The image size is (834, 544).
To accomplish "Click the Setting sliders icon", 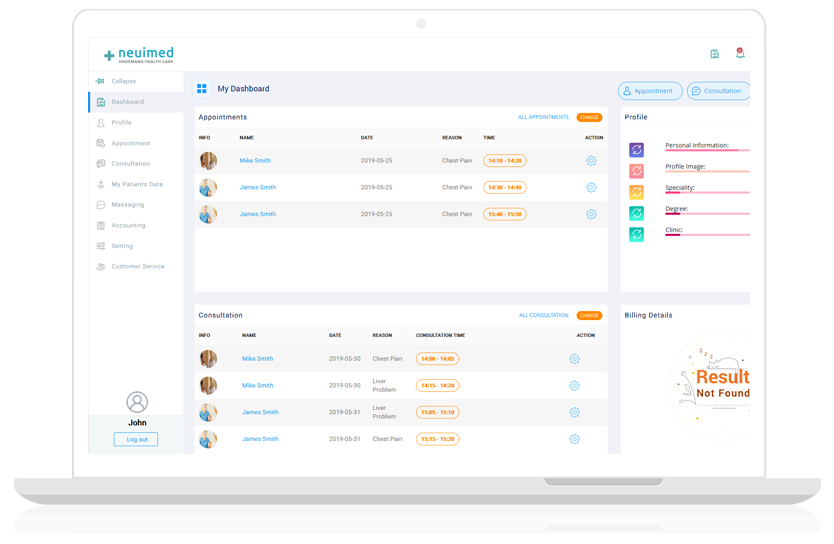I will click(x=101, y=246).
